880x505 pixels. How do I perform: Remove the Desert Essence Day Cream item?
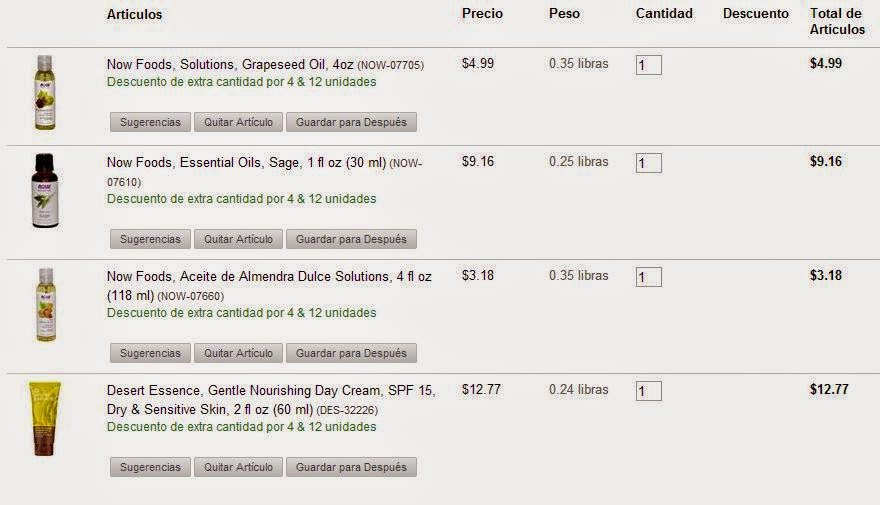click(238, 467)
